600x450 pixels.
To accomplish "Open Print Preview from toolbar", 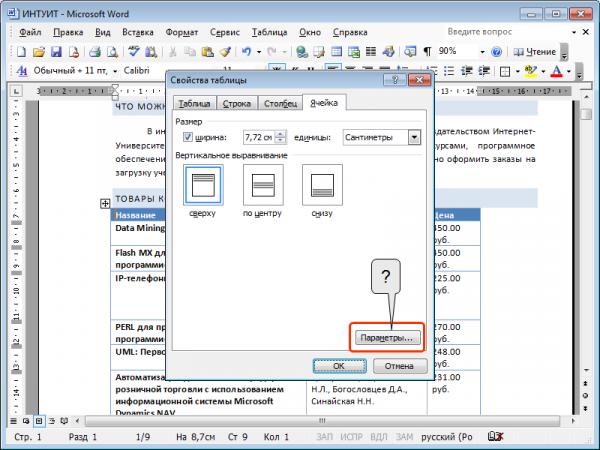I will (112, 52).
